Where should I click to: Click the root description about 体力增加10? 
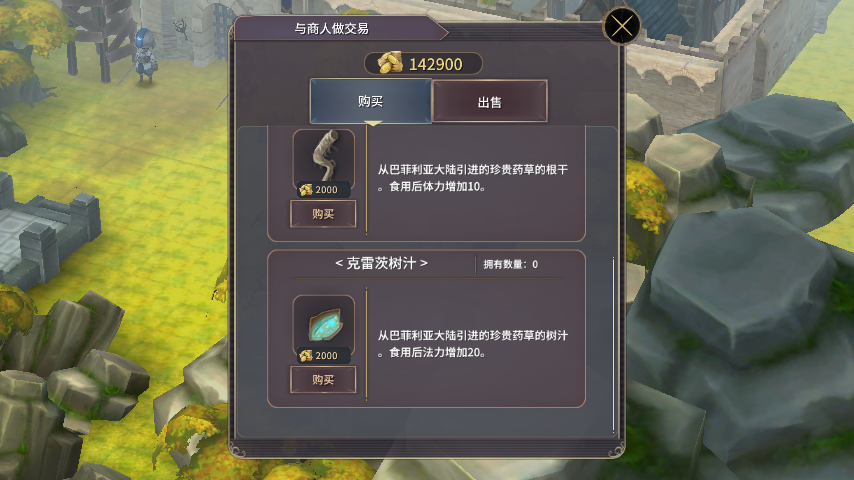click(473, 178)
